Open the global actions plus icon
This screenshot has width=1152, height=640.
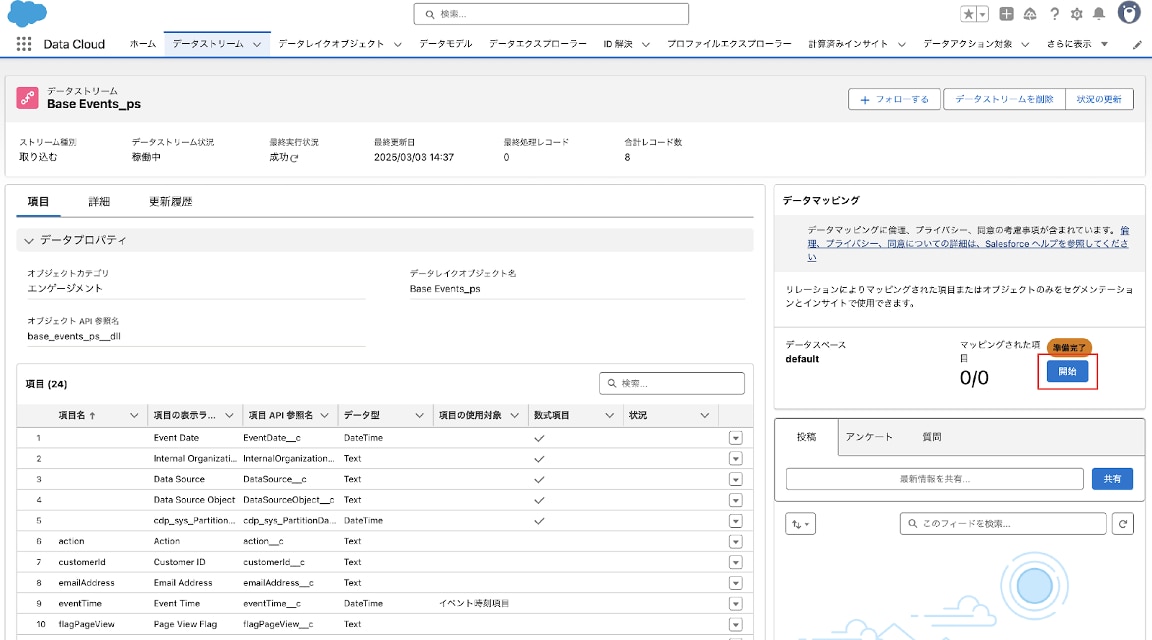click(1006, 14)
